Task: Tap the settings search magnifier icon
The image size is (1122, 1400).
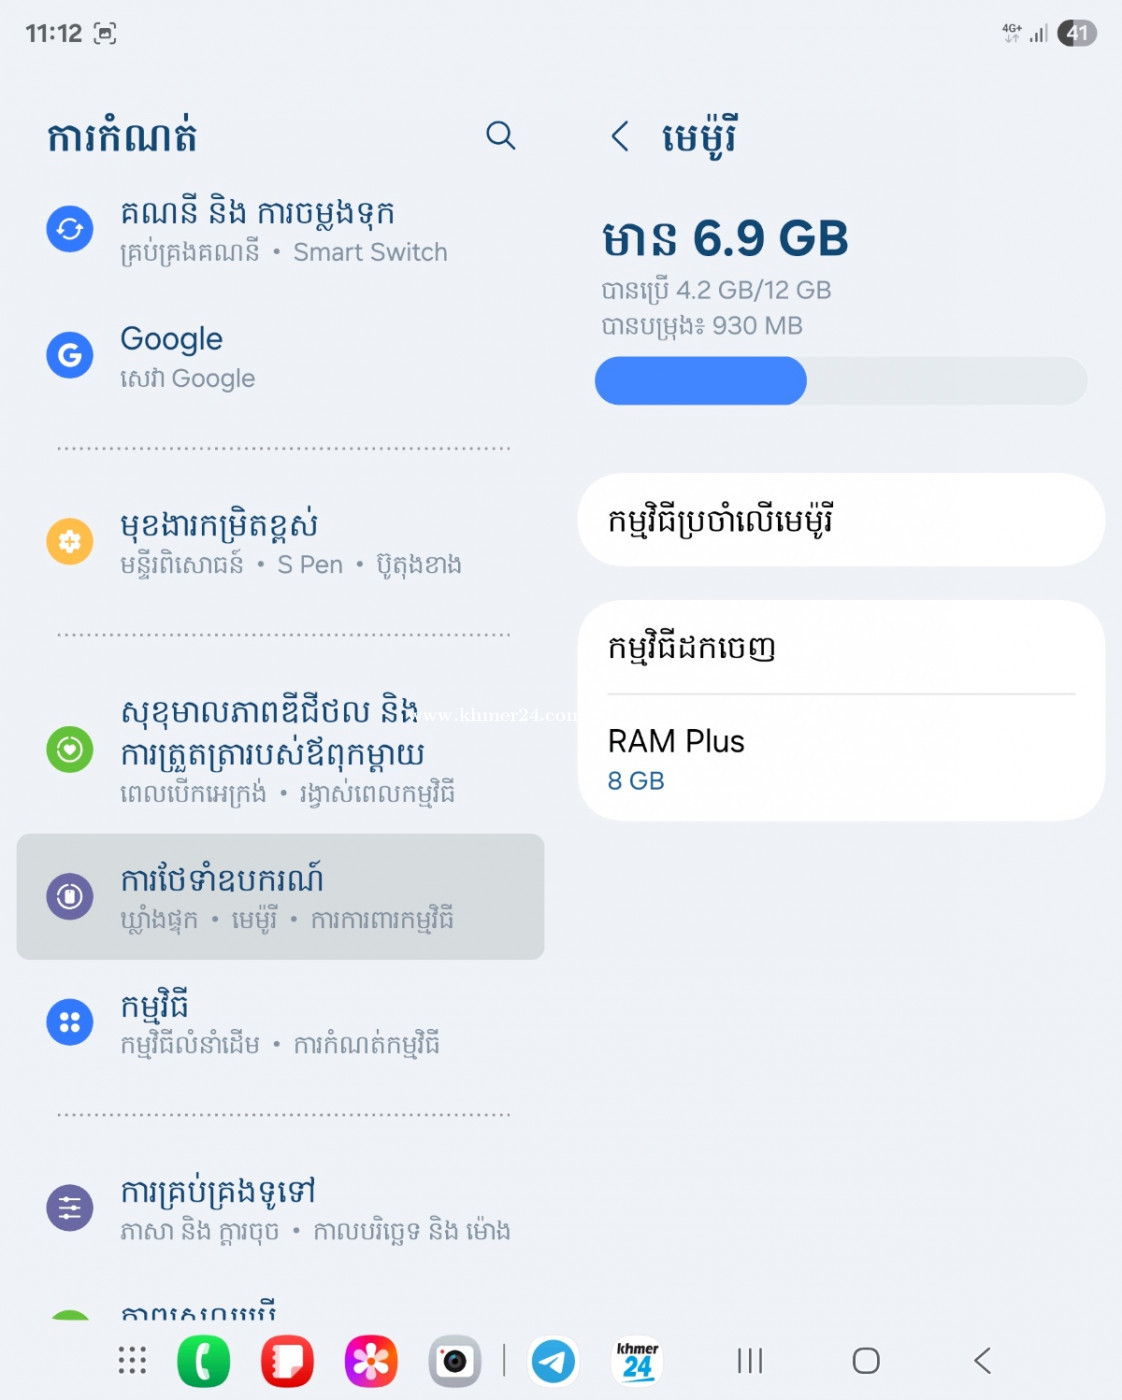Action: [500, 135]
